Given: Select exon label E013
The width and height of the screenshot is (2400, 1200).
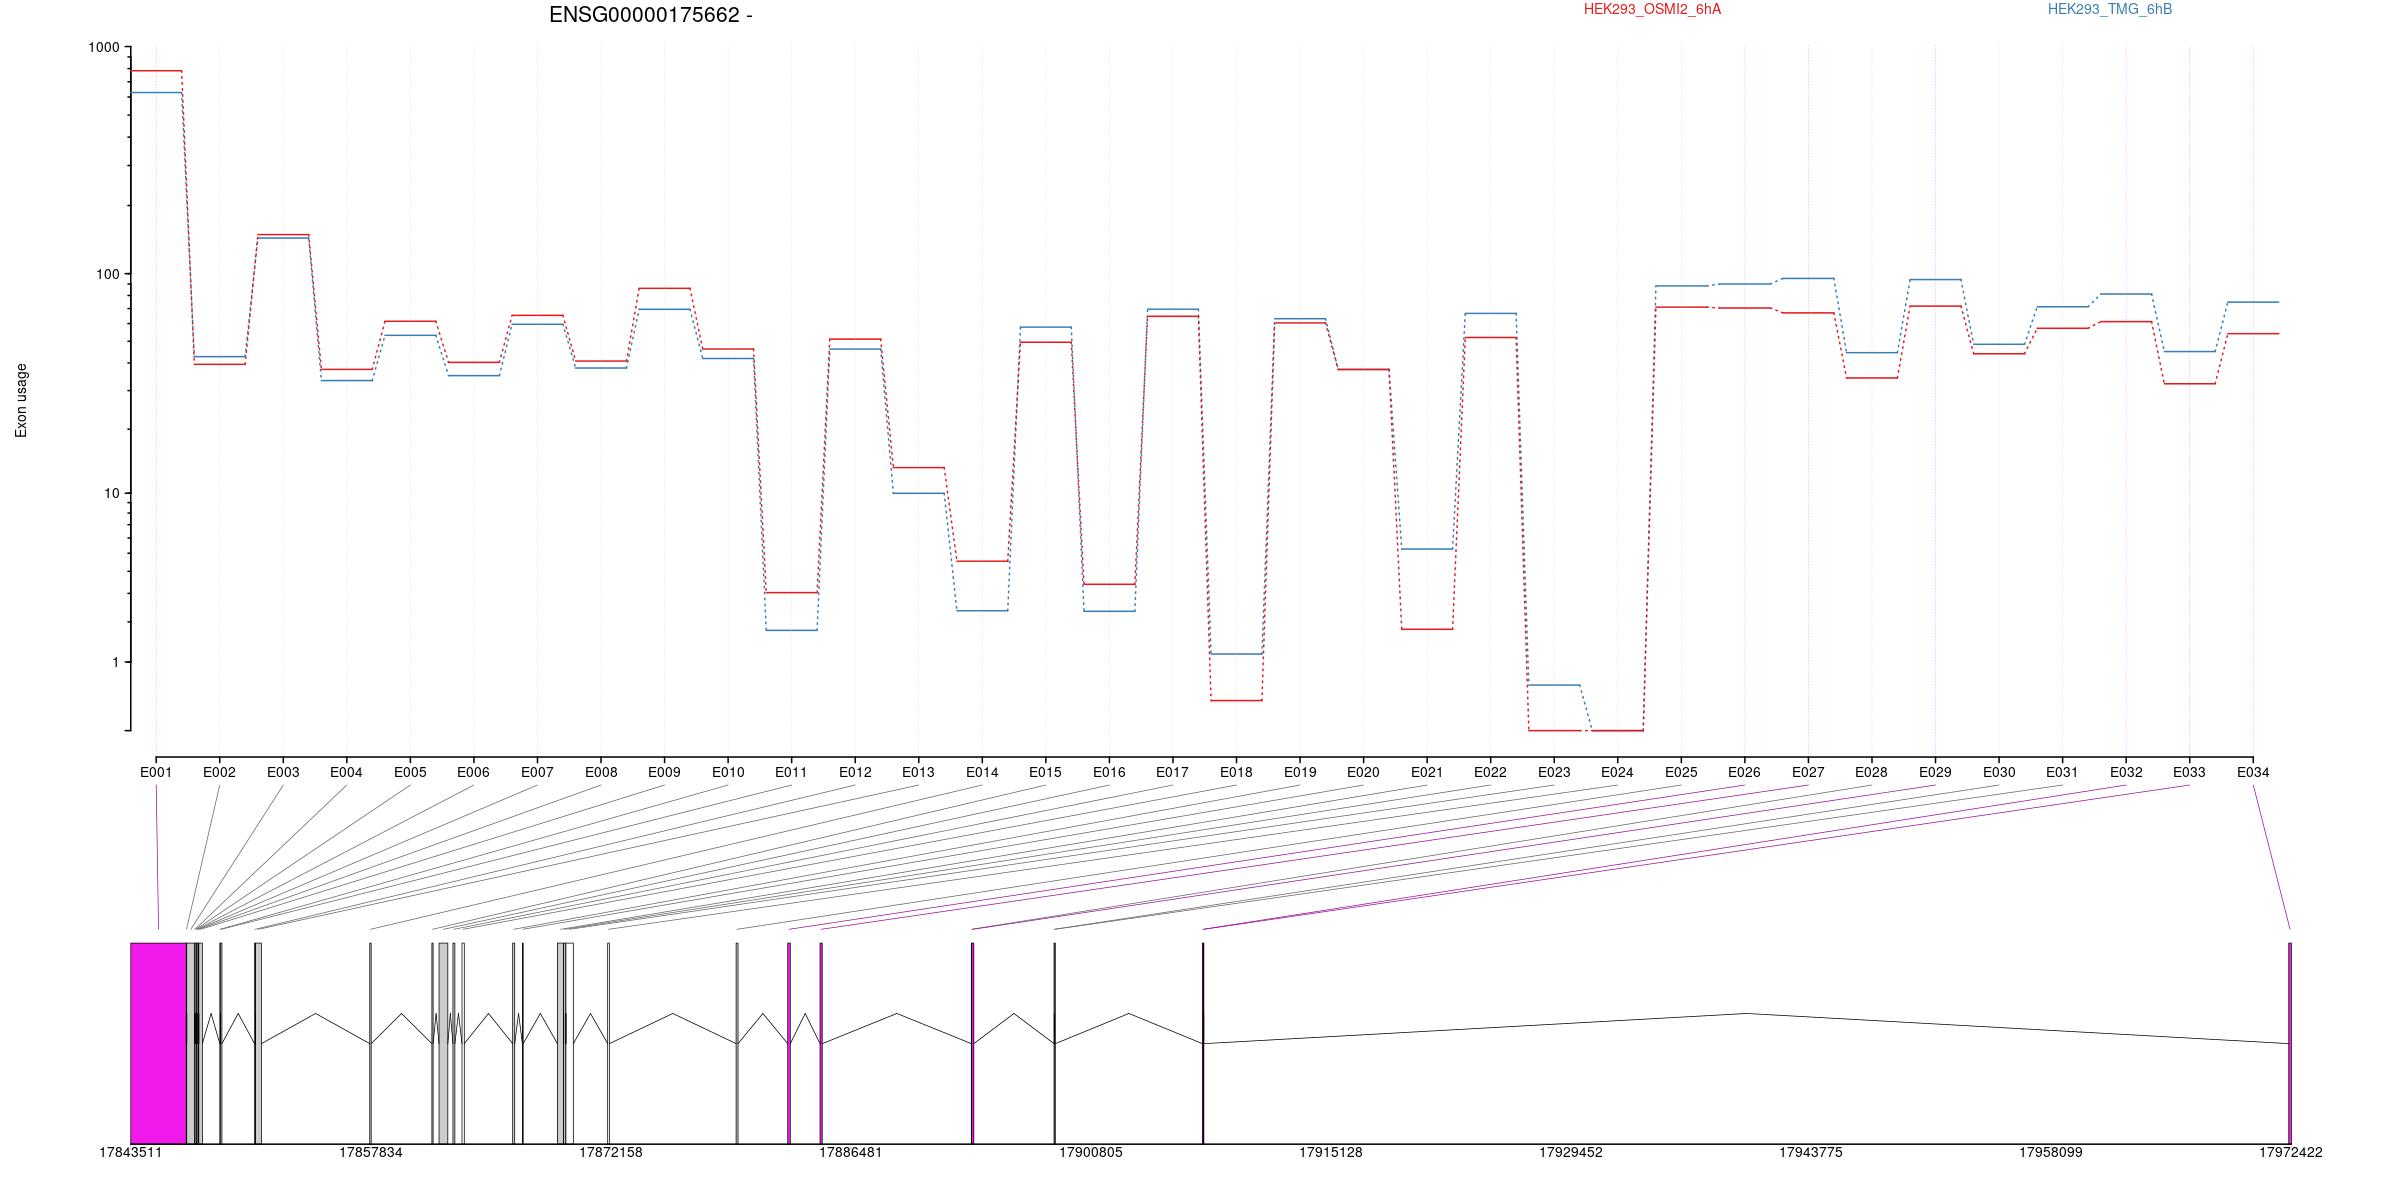Looking at the screenshot, I should [918, 772].
